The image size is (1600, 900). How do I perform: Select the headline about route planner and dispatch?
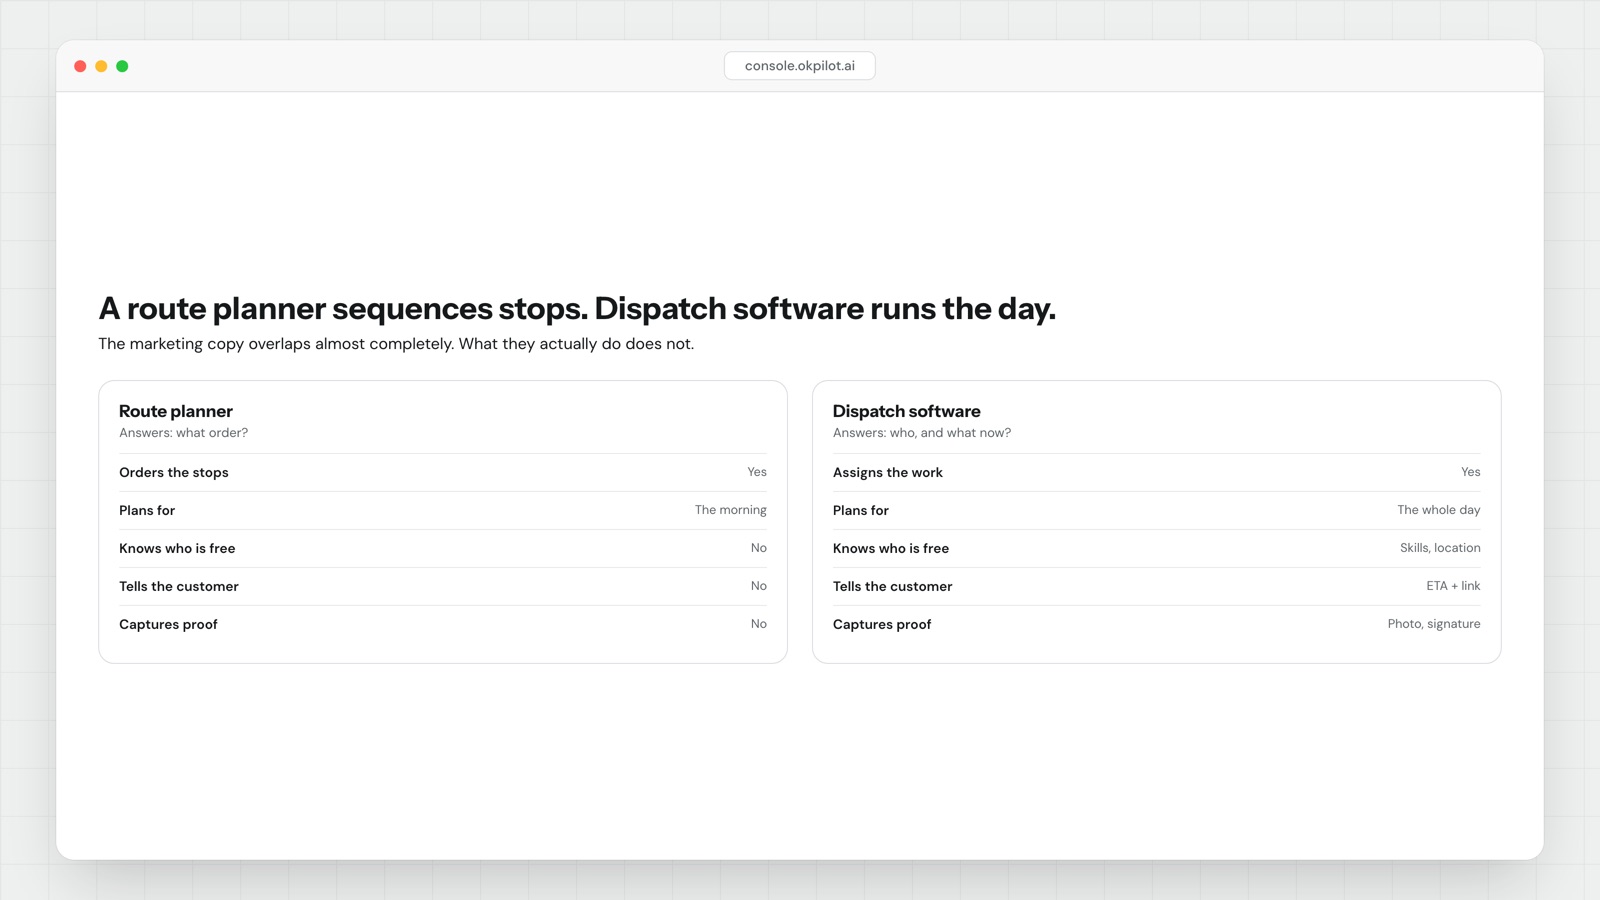(x=577, y=309)
